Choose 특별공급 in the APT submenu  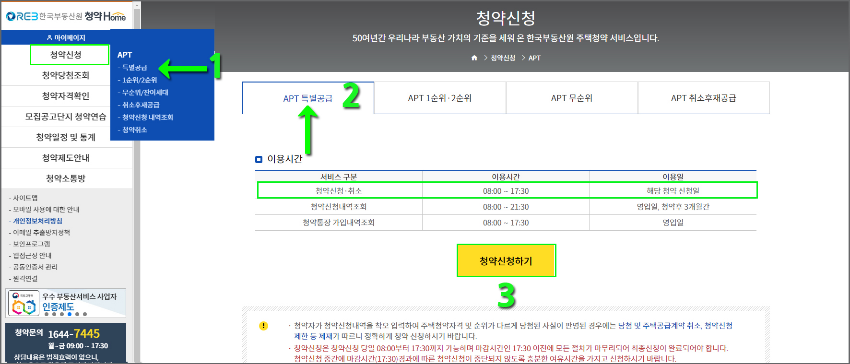pyautogui.click(x=134, y=68)
